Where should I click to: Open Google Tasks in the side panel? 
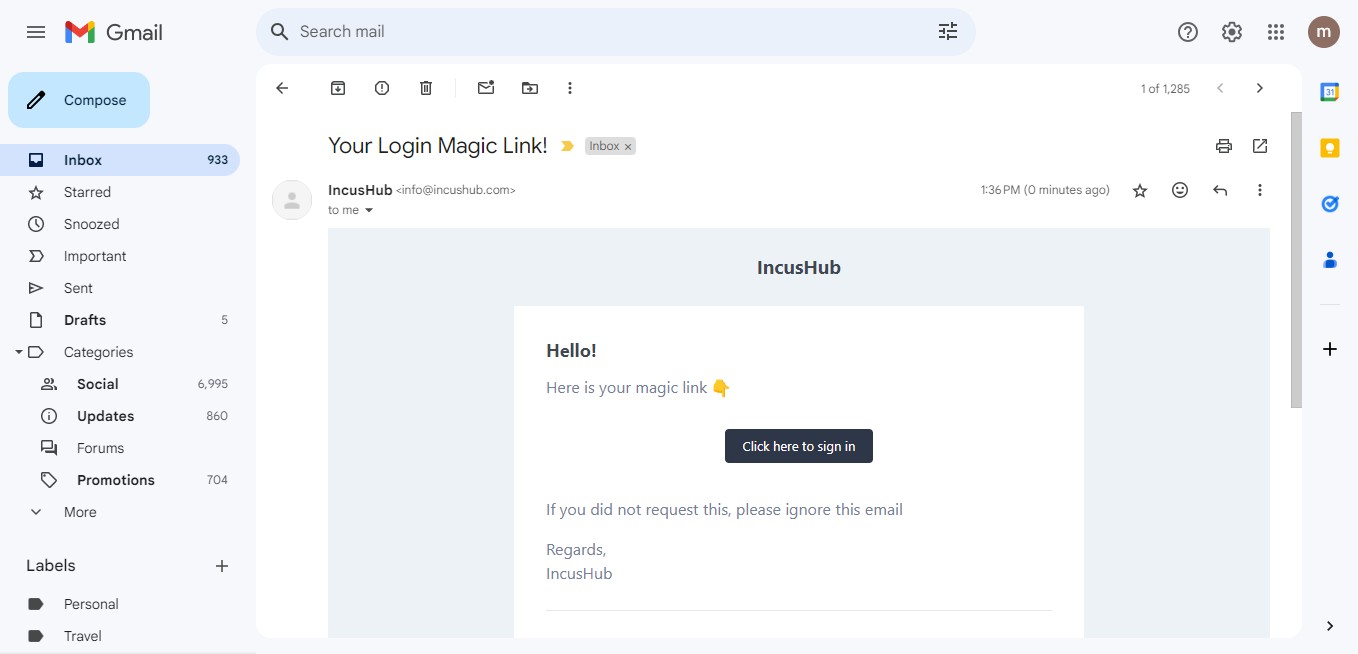click(x=1329, y=203)
